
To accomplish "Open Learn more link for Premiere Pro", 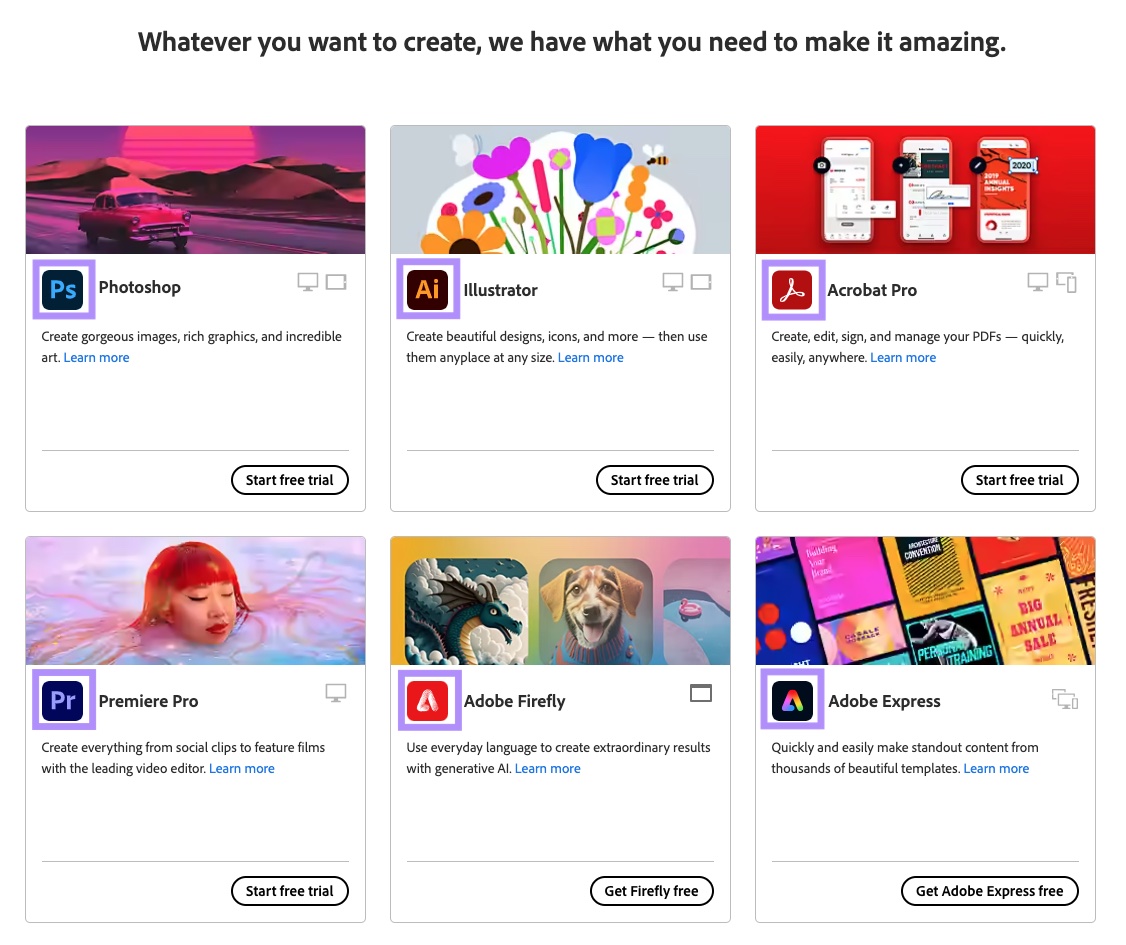I will click(x=241, y=768).
